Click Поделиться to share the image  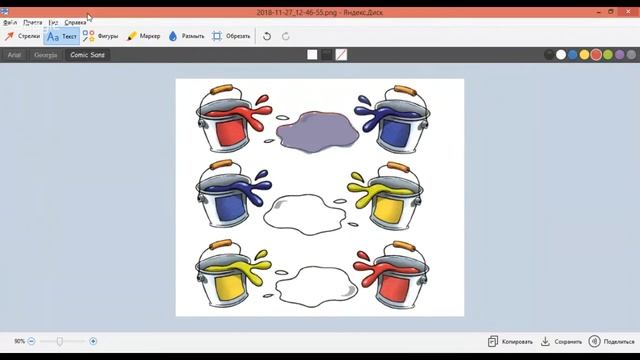(611, 342)
